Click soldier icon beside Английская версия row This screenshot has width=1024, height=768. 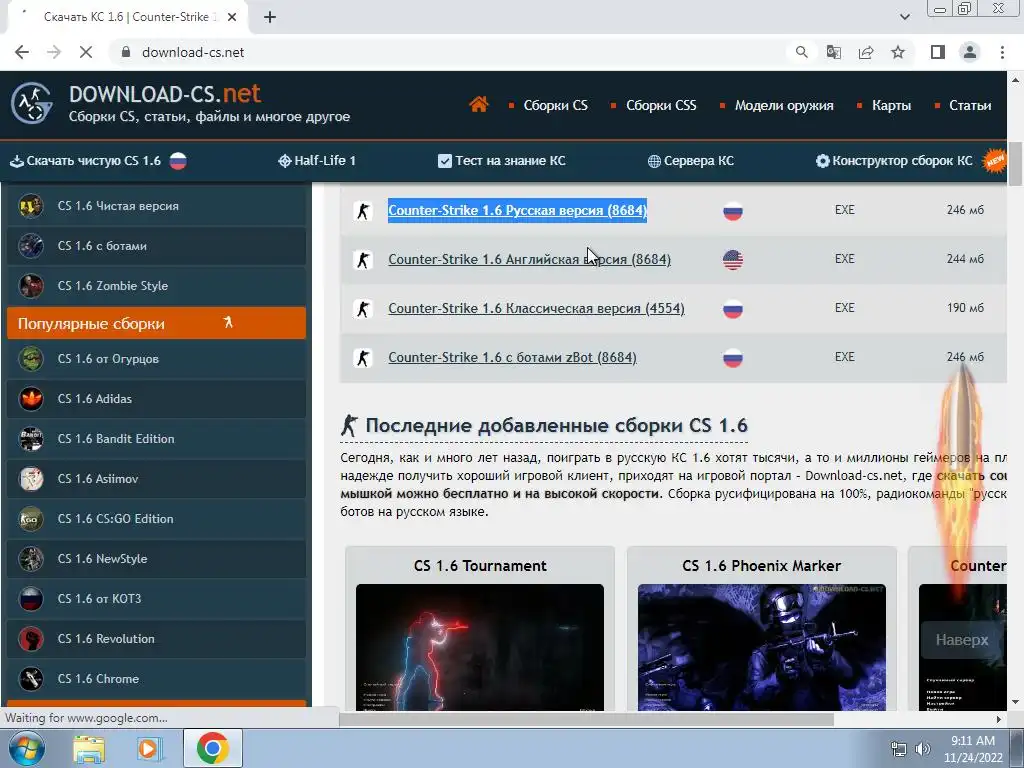(x=363, y=259)
